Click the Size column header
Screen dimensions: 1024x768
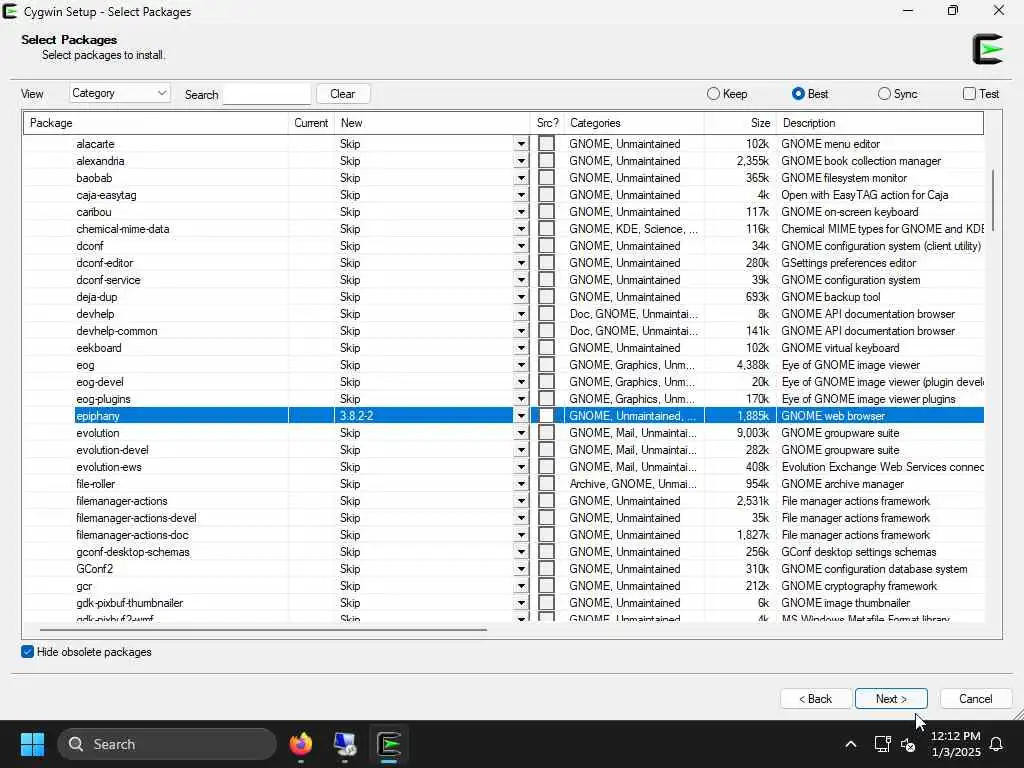pyautogui.click(x=740, y=123)
